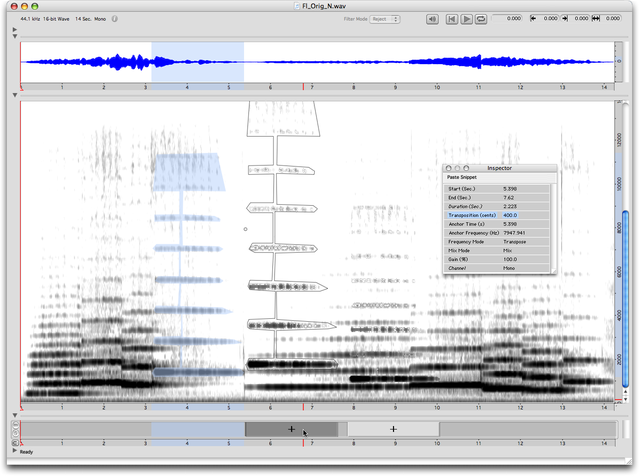The width and height of the screenshot is (639, 476).
Task: Collapse the spectrogram pane disclosure triangle
Action: 14,96
